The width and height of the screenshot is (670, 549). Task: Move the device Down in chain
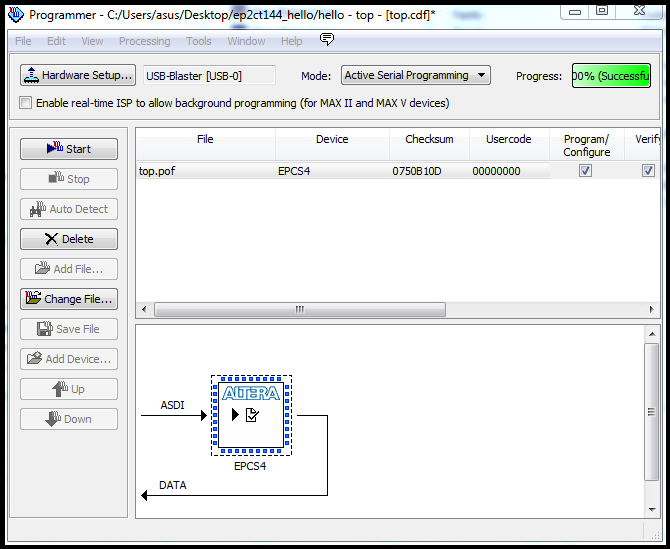(x=69, y=419)
